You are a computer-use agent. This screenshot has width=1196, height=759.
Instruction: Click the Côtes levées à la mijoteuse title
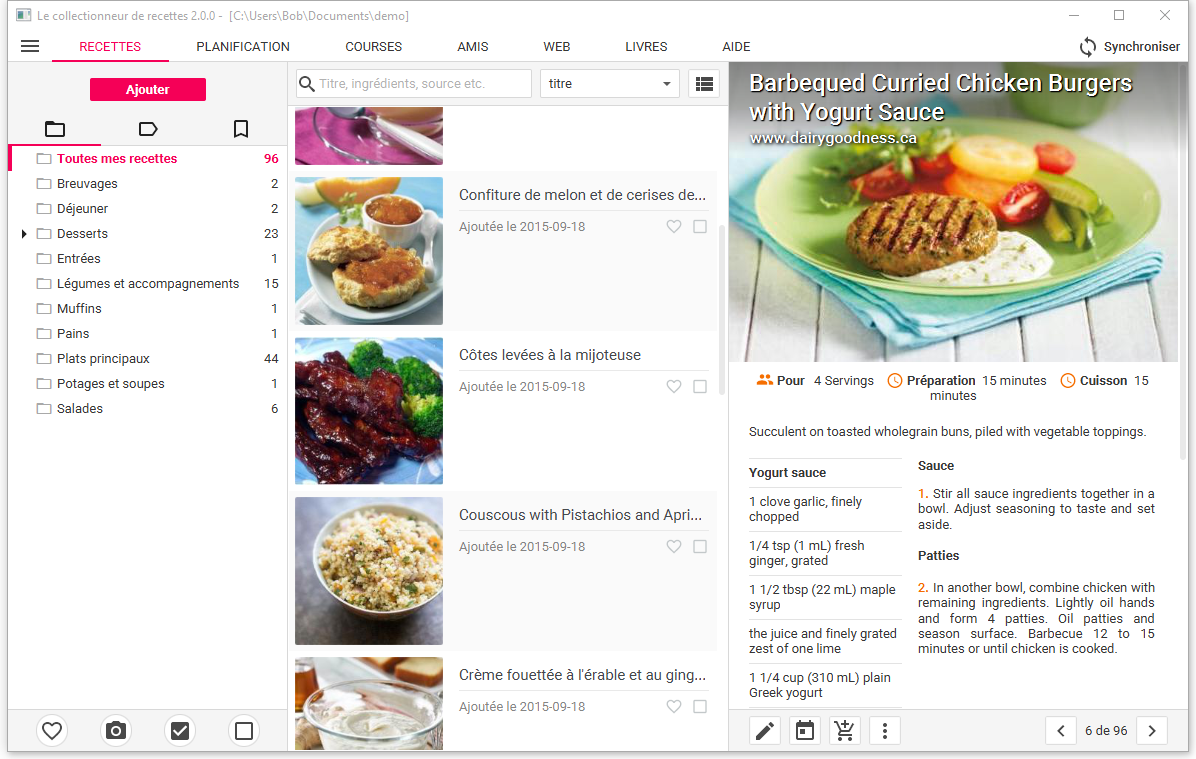coord(550,355)
